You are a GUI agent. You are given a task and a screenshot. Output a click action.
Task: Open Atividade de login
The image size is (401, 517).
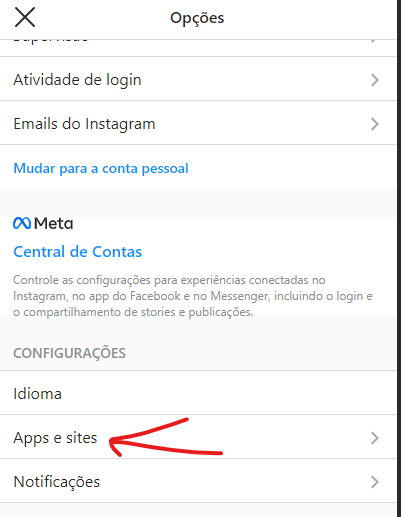pos(198,79)
